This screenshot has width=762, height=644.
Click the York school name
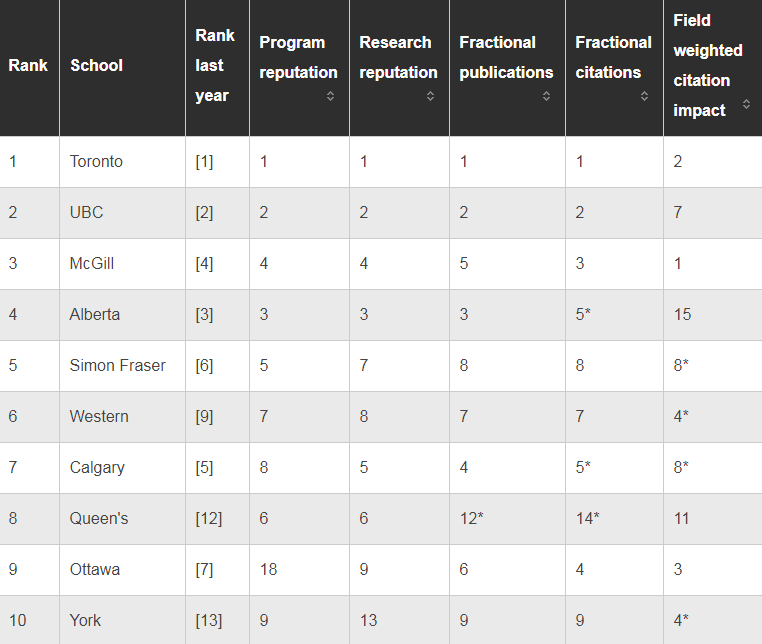click(x=86, y=620)
